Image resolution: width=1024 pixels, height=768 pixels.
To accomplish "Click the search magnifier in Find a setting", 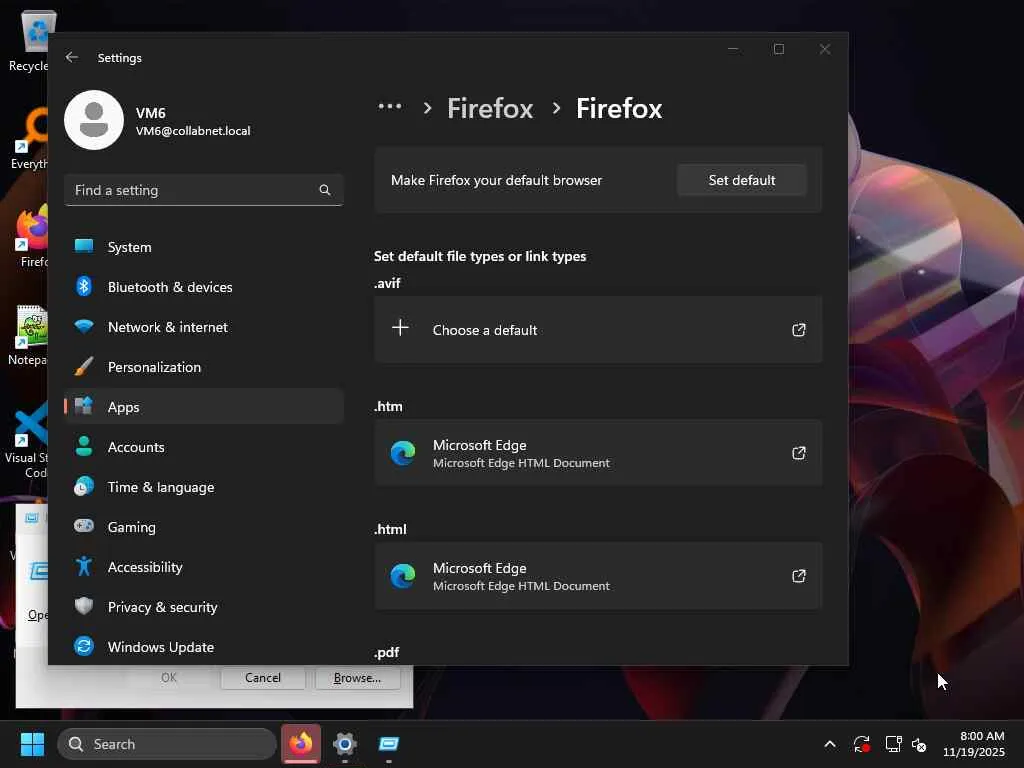I will pos(325,190).
